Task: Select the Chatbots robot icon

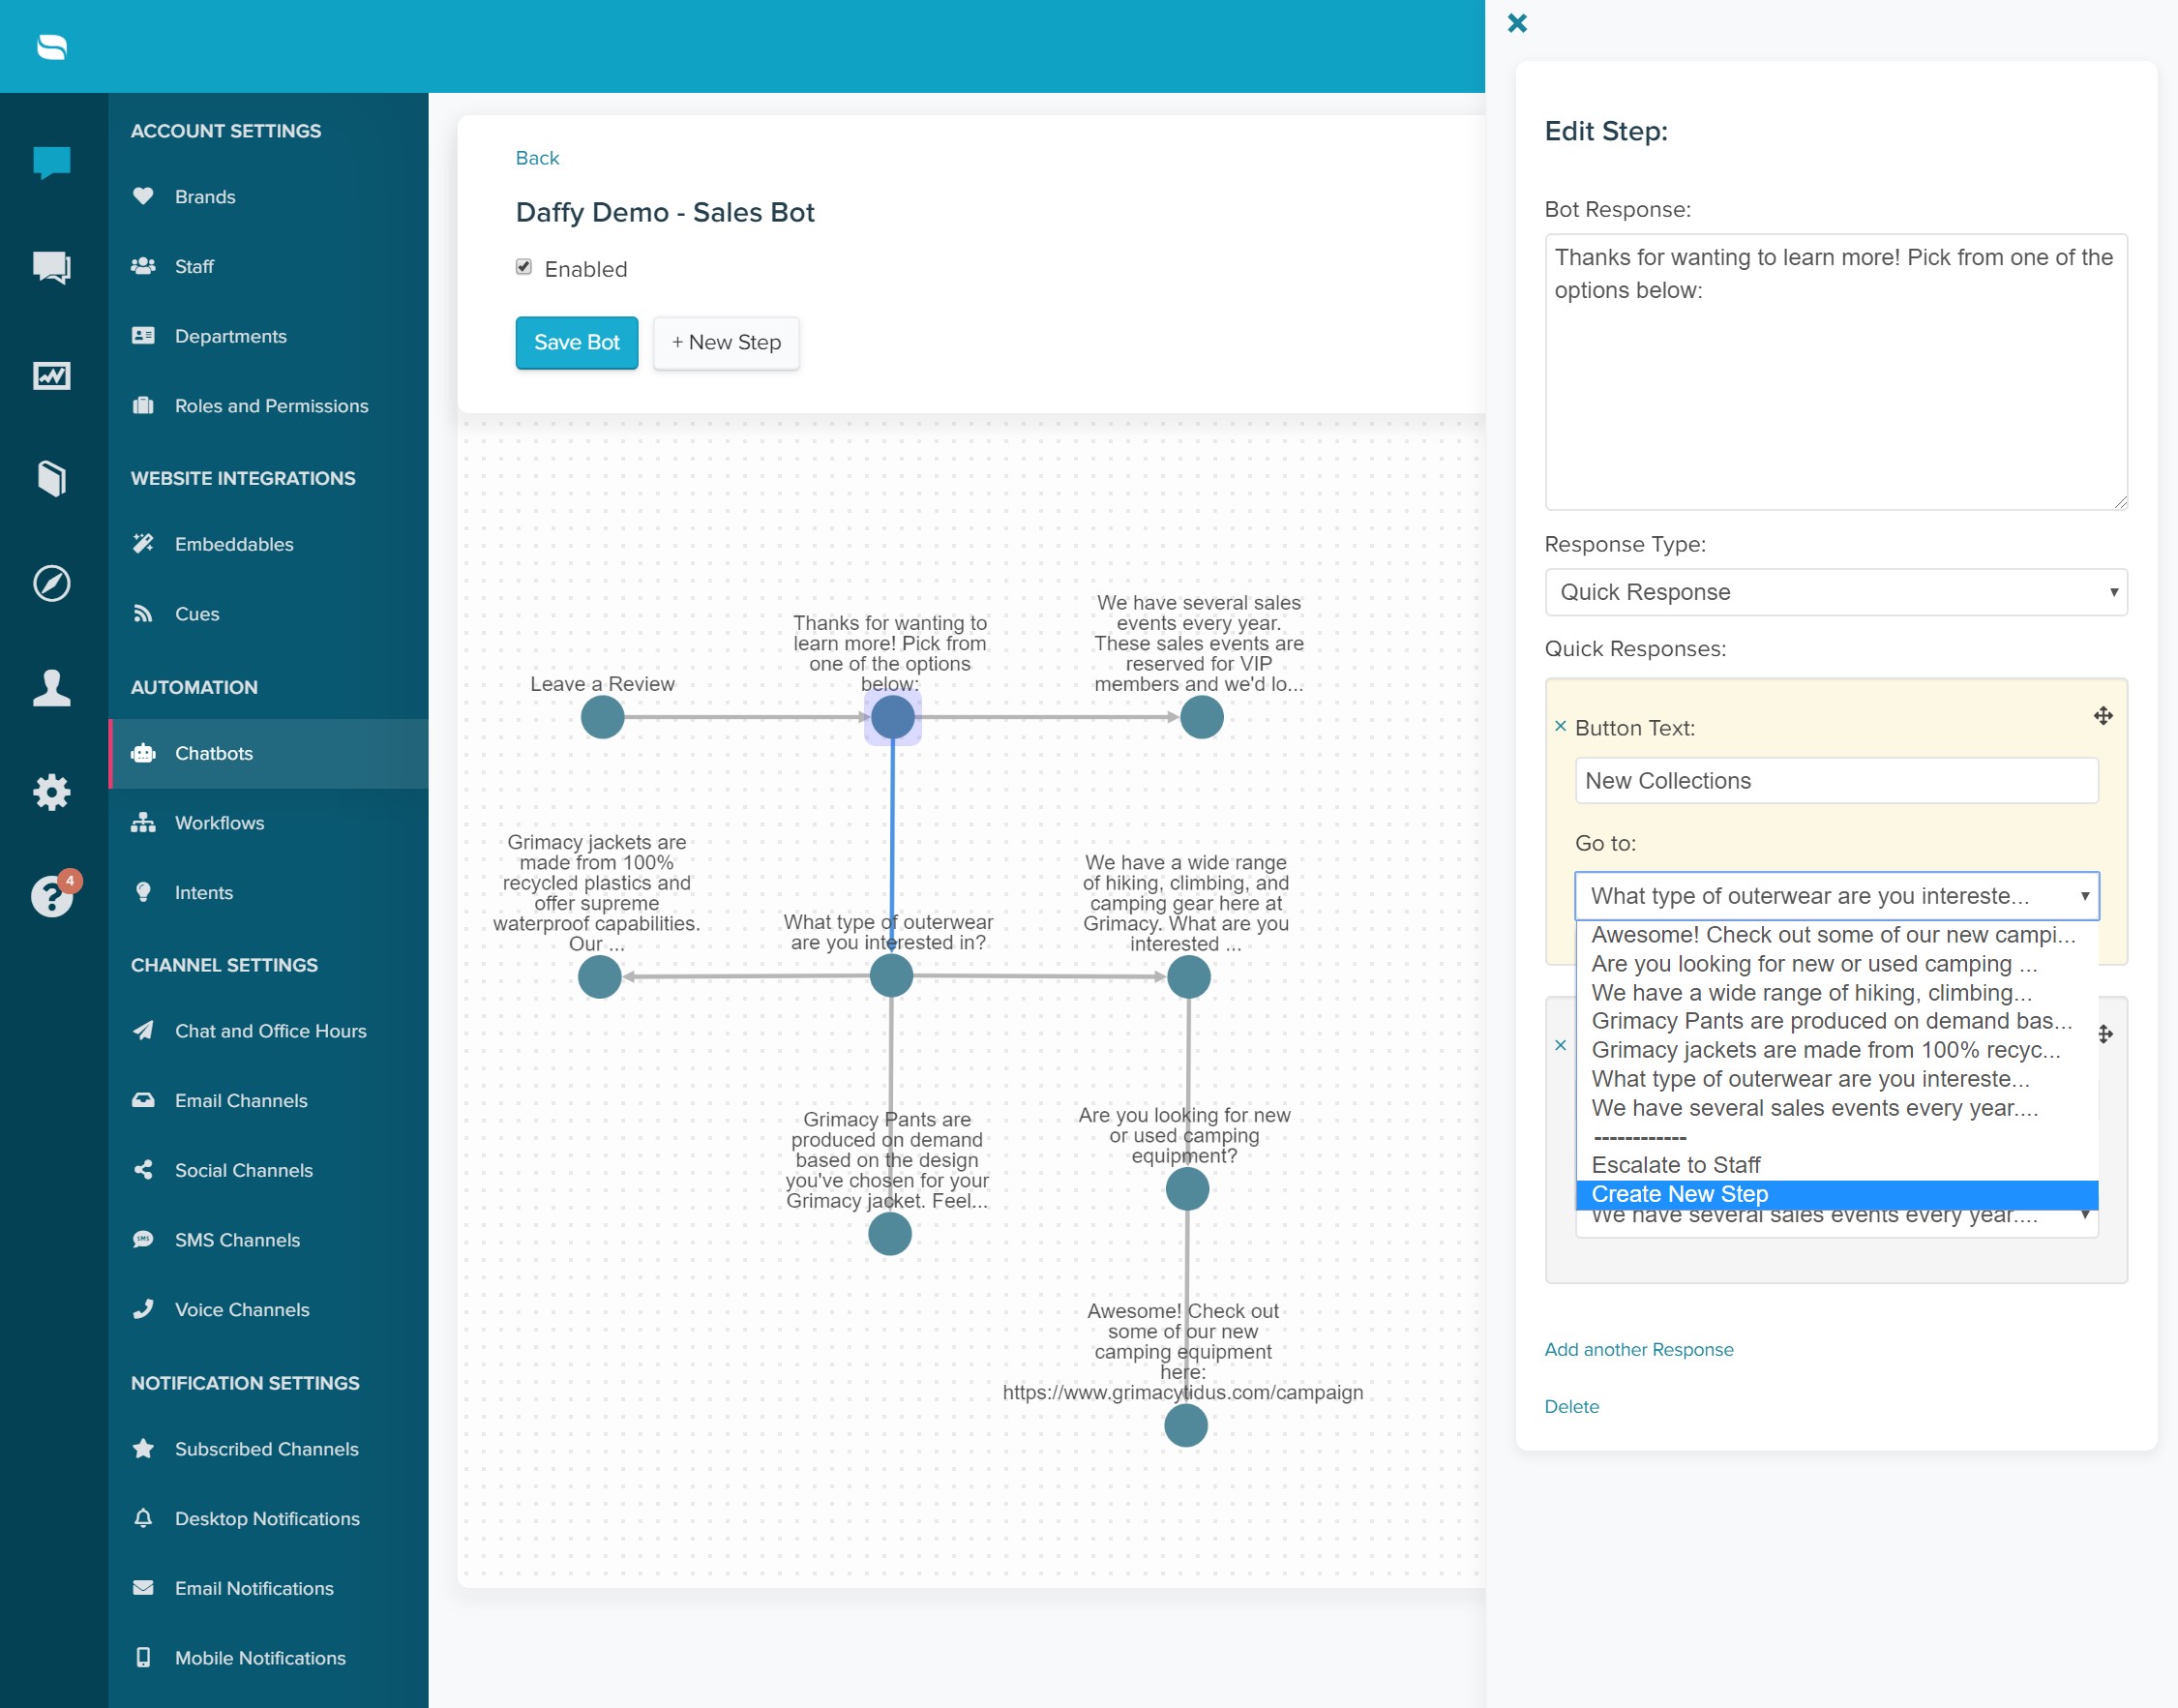Action: [144, 753]
